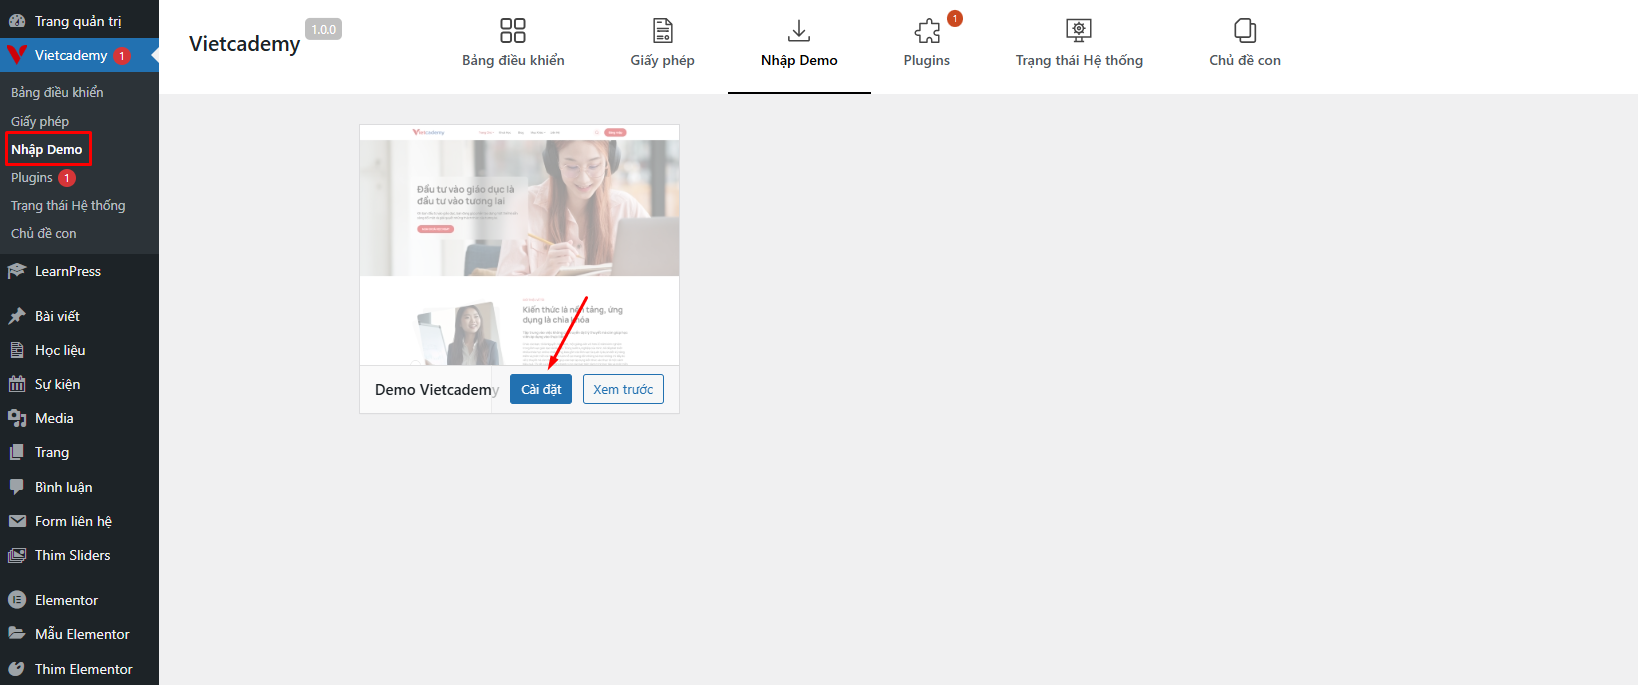
Task: Click the Thim Sliders icon
Action: pos(17,555)
